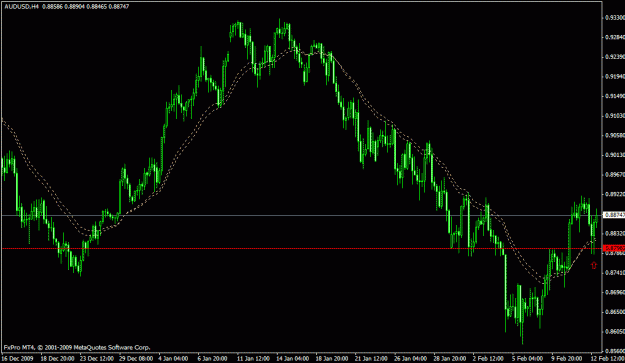Select the grey current-price horizontal line

click(302, 215)
